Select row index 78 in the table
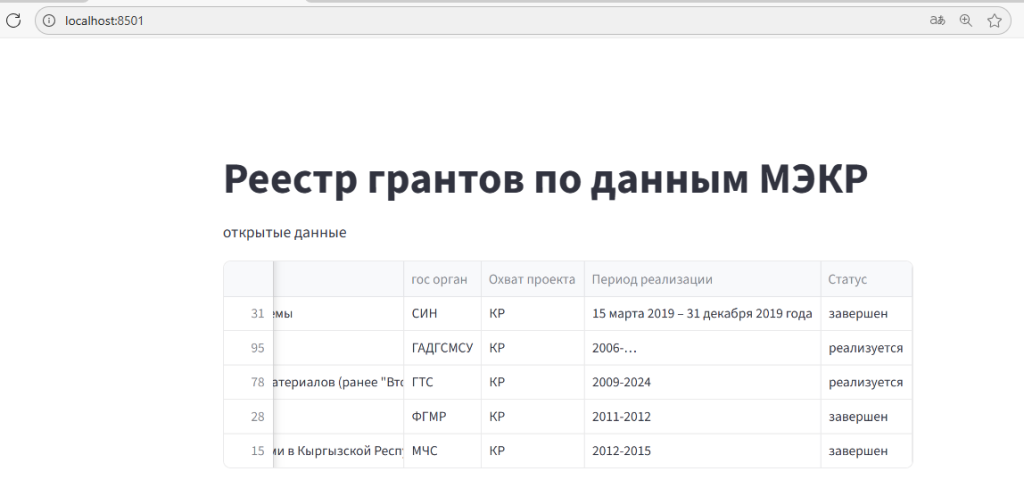1024x488 pixels. point(257,382)
